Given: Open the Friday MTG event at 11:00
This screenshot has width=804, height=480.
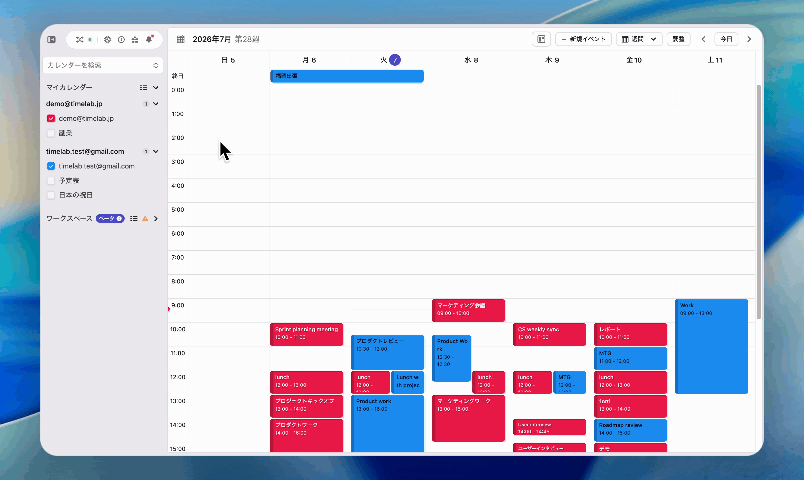Looking at the screenshot, I should (630, 358).
